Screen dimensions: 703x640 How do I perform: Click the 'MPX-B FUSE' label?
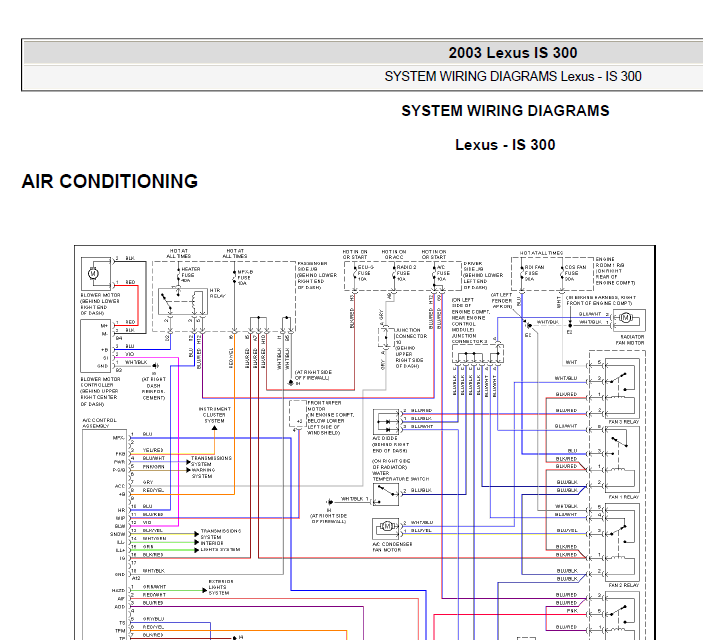pyautogui.click(x=245, y=274)
